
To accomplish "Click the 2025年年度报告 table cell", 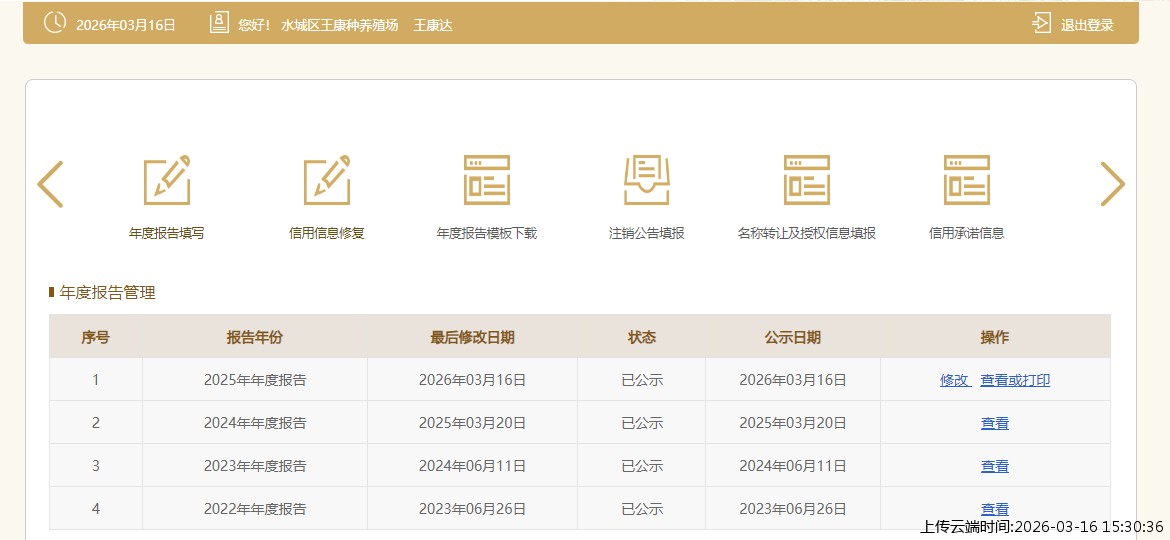I will point(255,380).
